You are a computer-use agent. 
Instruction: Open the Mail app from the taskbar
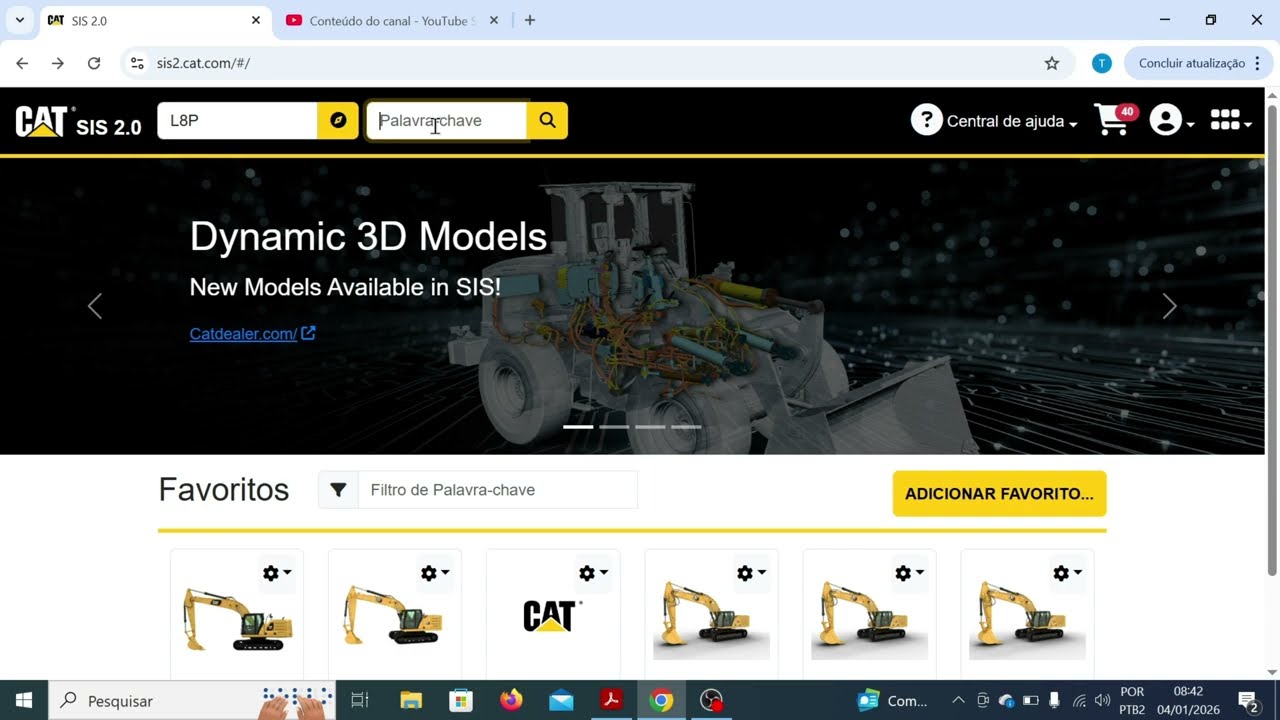561,700
